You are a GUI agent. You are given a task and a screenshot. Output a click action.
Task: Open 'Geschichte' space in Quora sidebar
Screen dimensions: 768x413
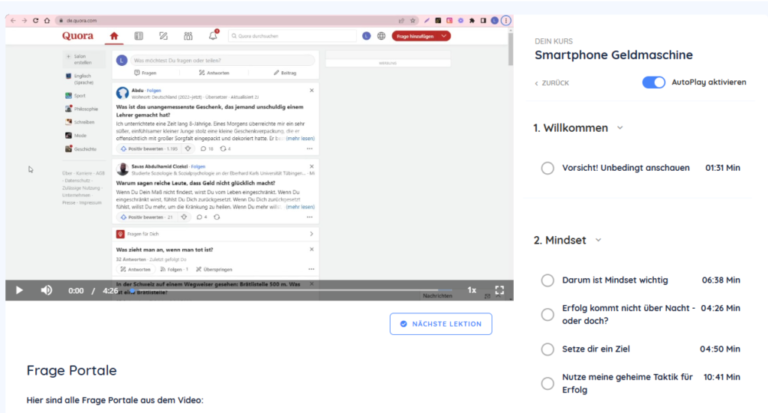(81, 148)
